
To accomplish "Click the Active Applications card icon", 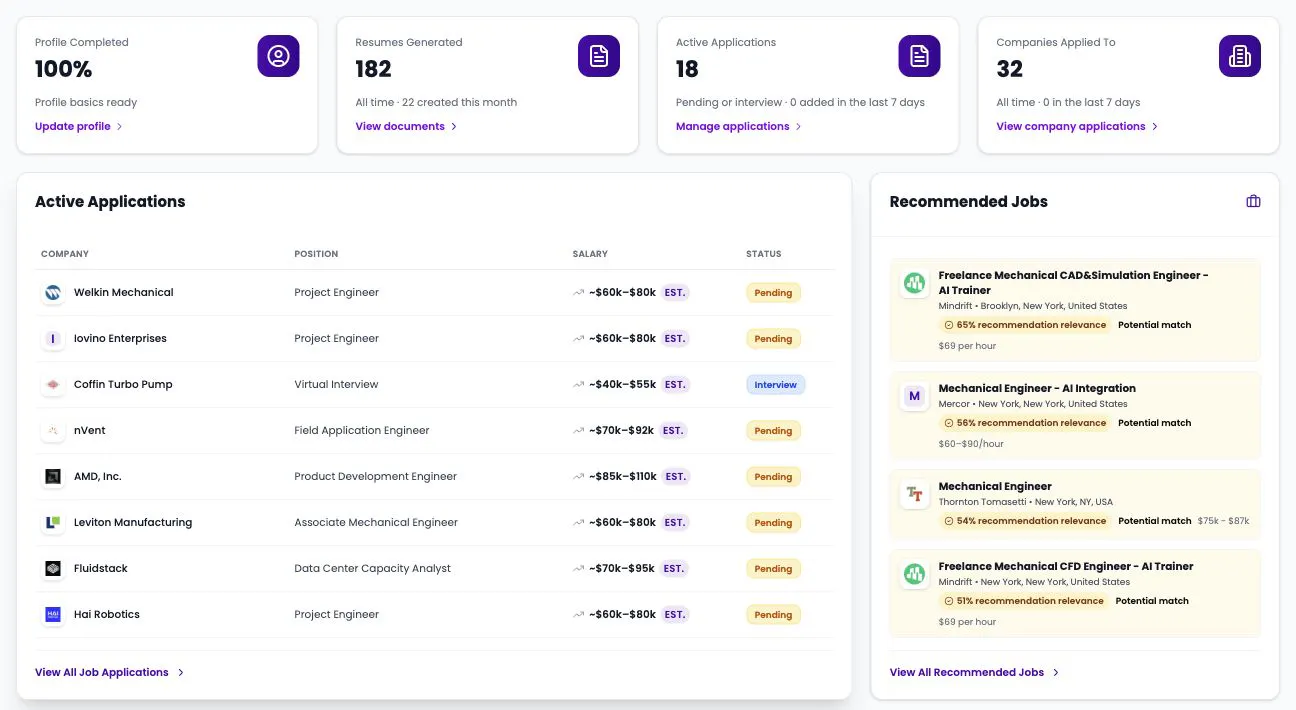I will pyautogui.click(x=919, y=56).
